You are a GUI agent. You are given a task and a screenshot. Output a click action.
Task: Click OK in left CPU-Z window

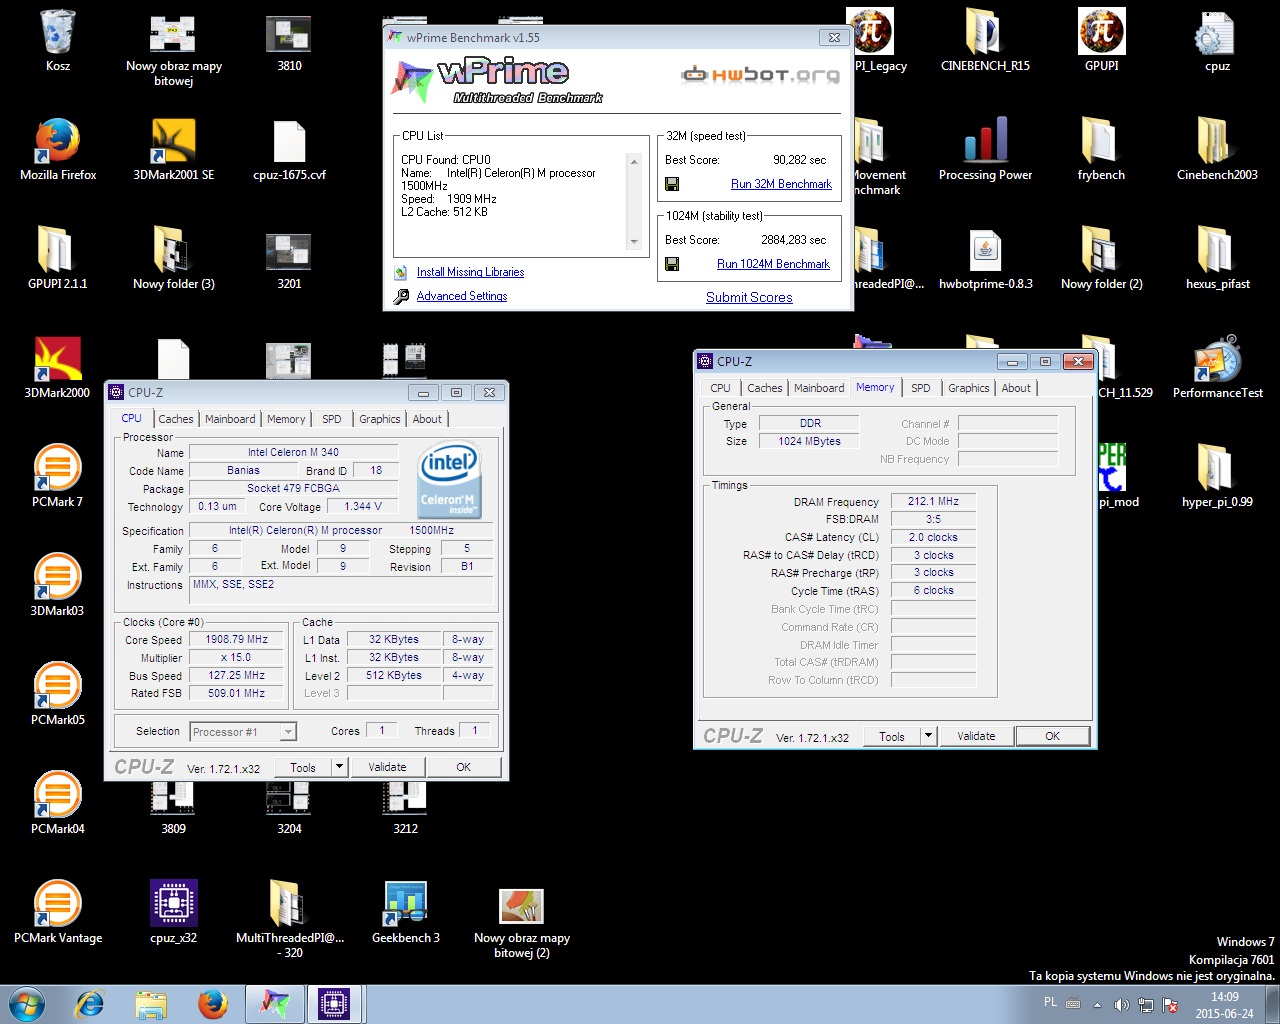463,767
